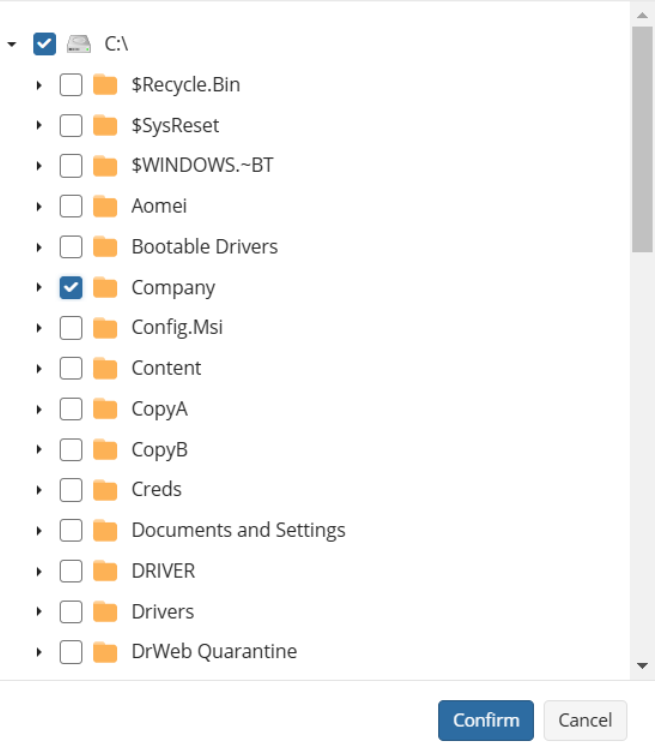Click the $Recycle.Bin folder icon

click(x=105, y=85)
